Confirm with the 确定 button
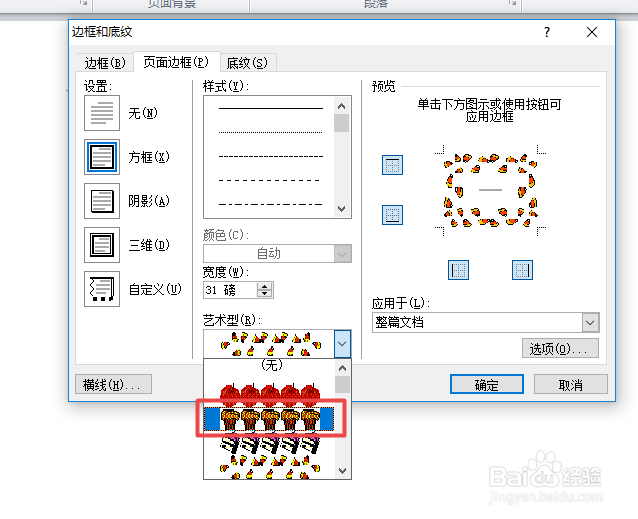This screenshot has width=638, height=519. point(487,384)
